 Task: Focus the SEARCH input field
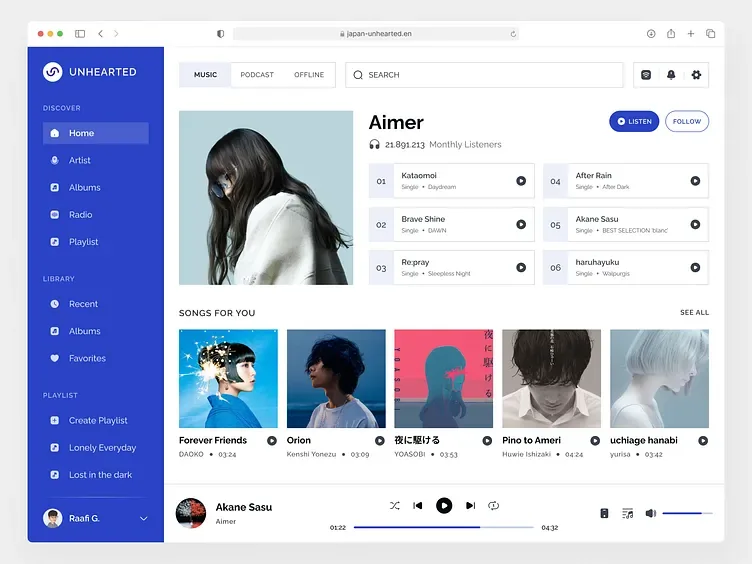484,75
